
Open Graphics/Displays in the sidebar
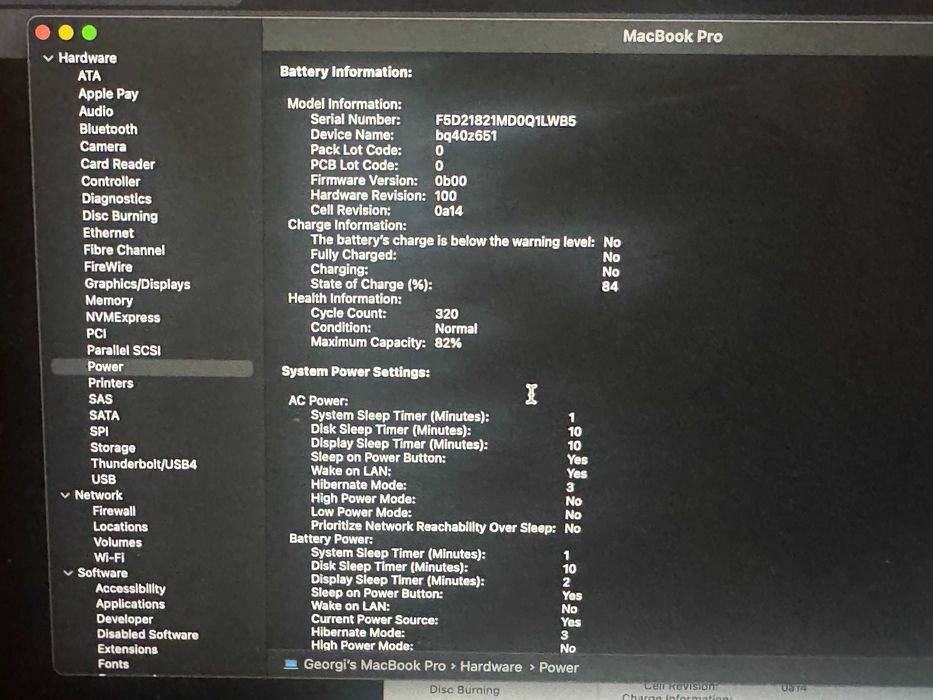tap(137, 285)
